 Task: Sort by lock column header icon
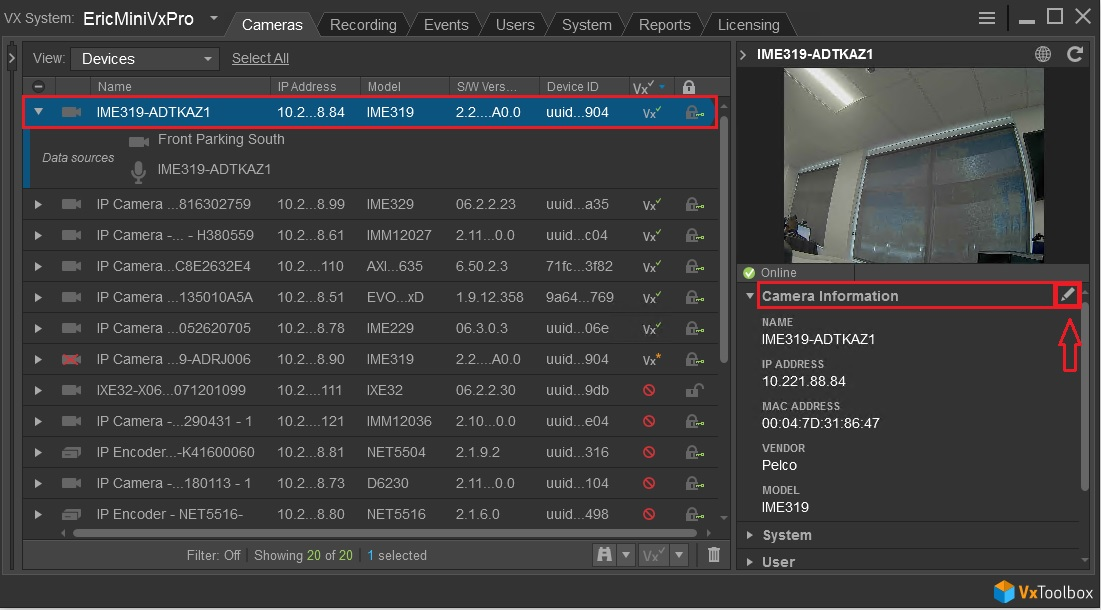[x=688, y=87]
